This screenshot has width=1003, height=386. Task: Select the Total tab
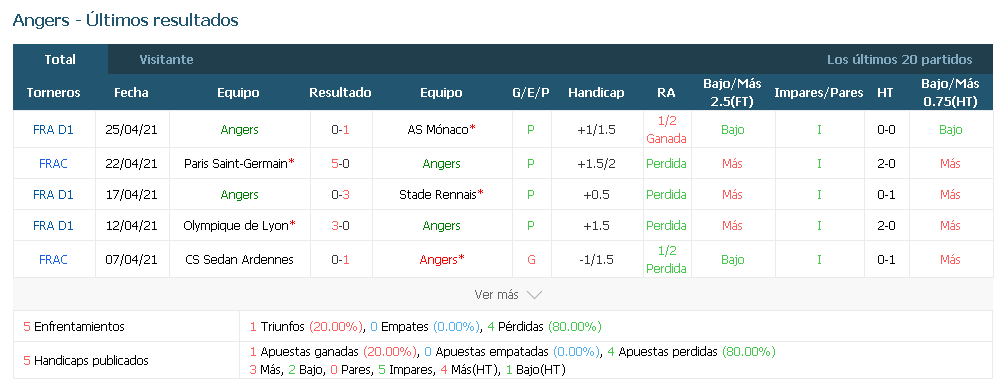60,60
